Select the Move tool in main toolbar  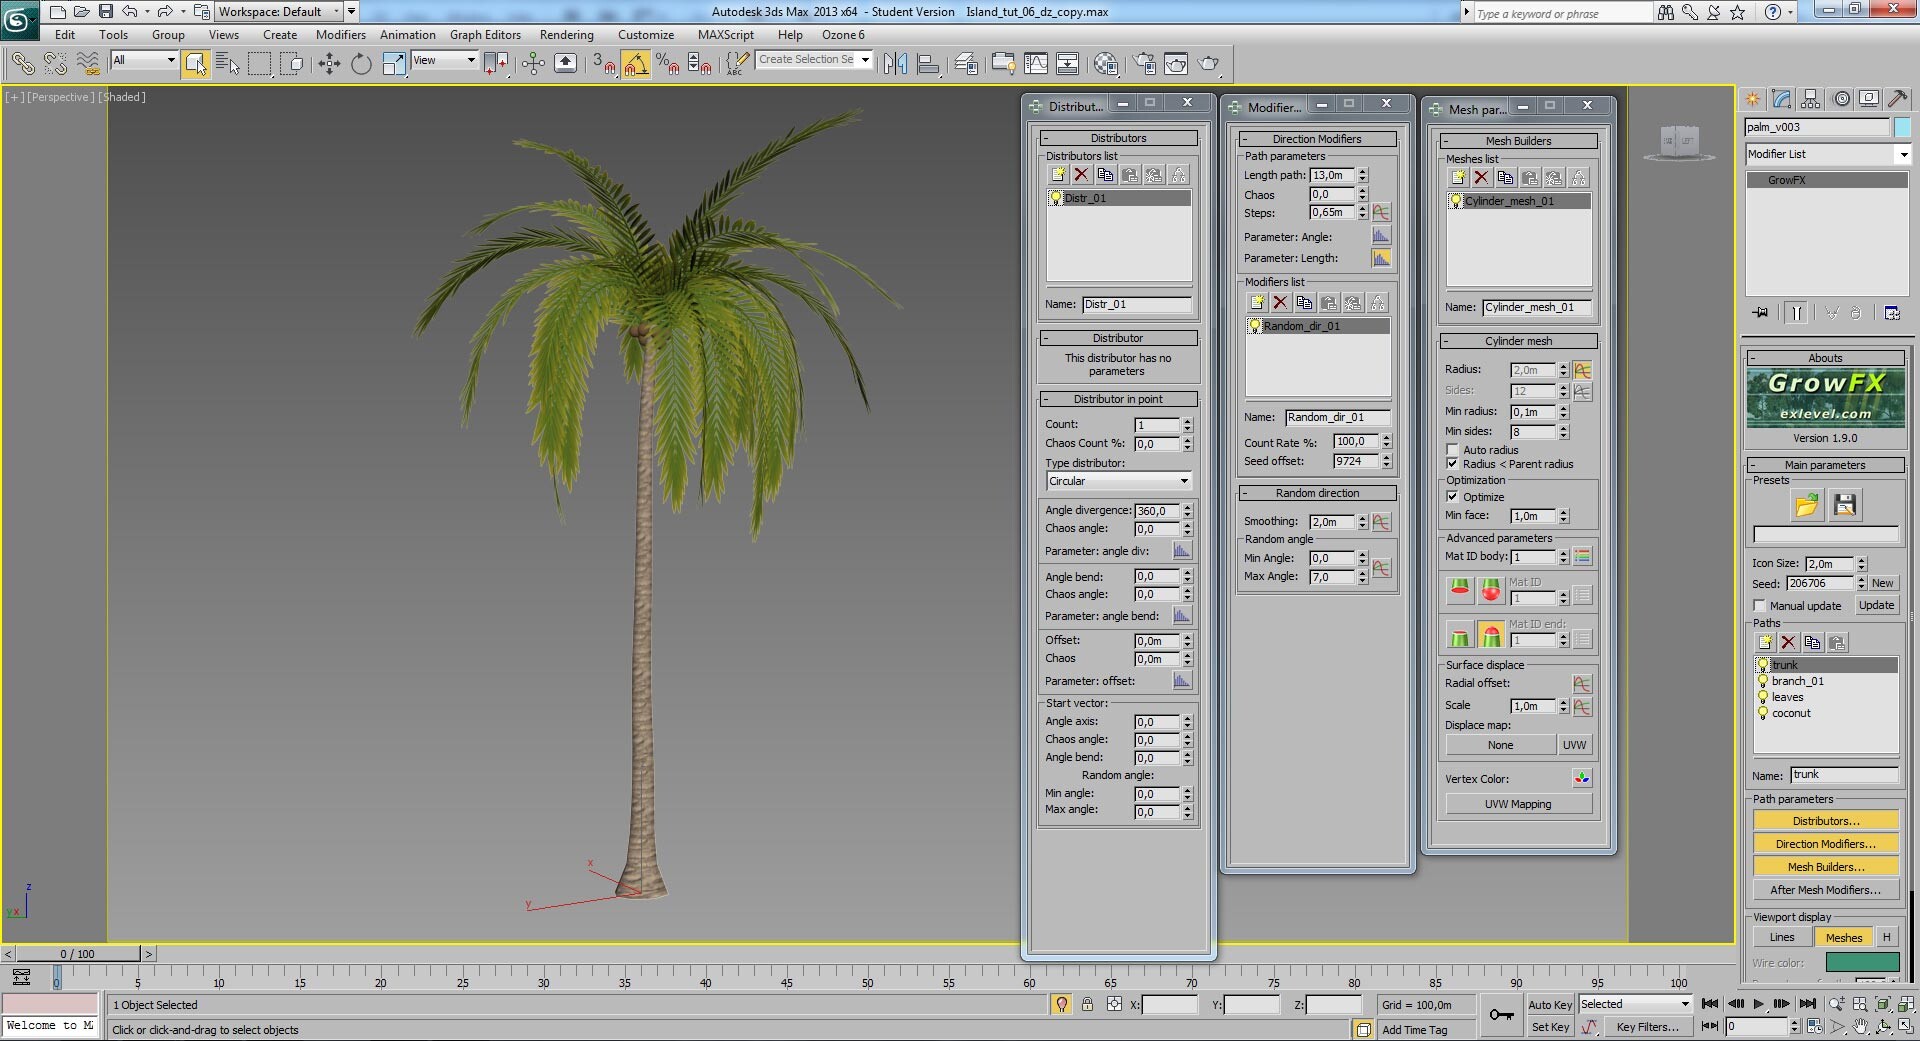point(329,64)
